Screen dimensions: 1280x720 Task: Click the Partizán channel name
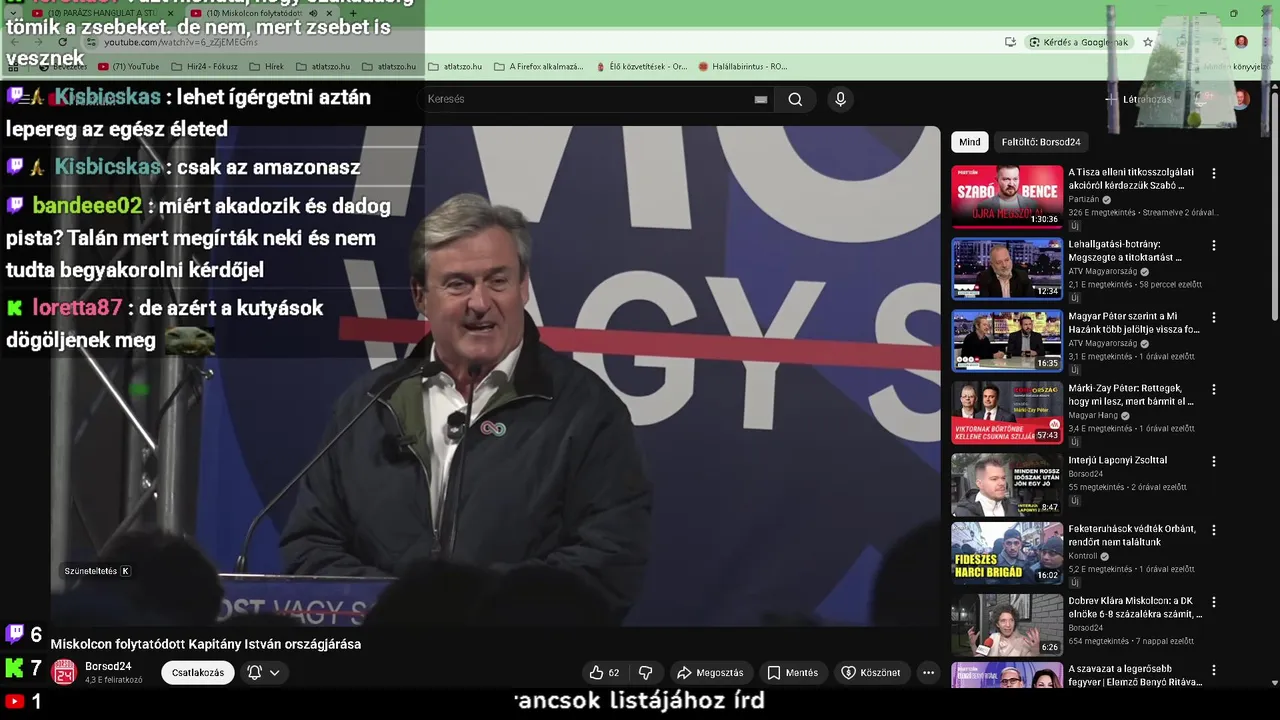coord(1083,199)
